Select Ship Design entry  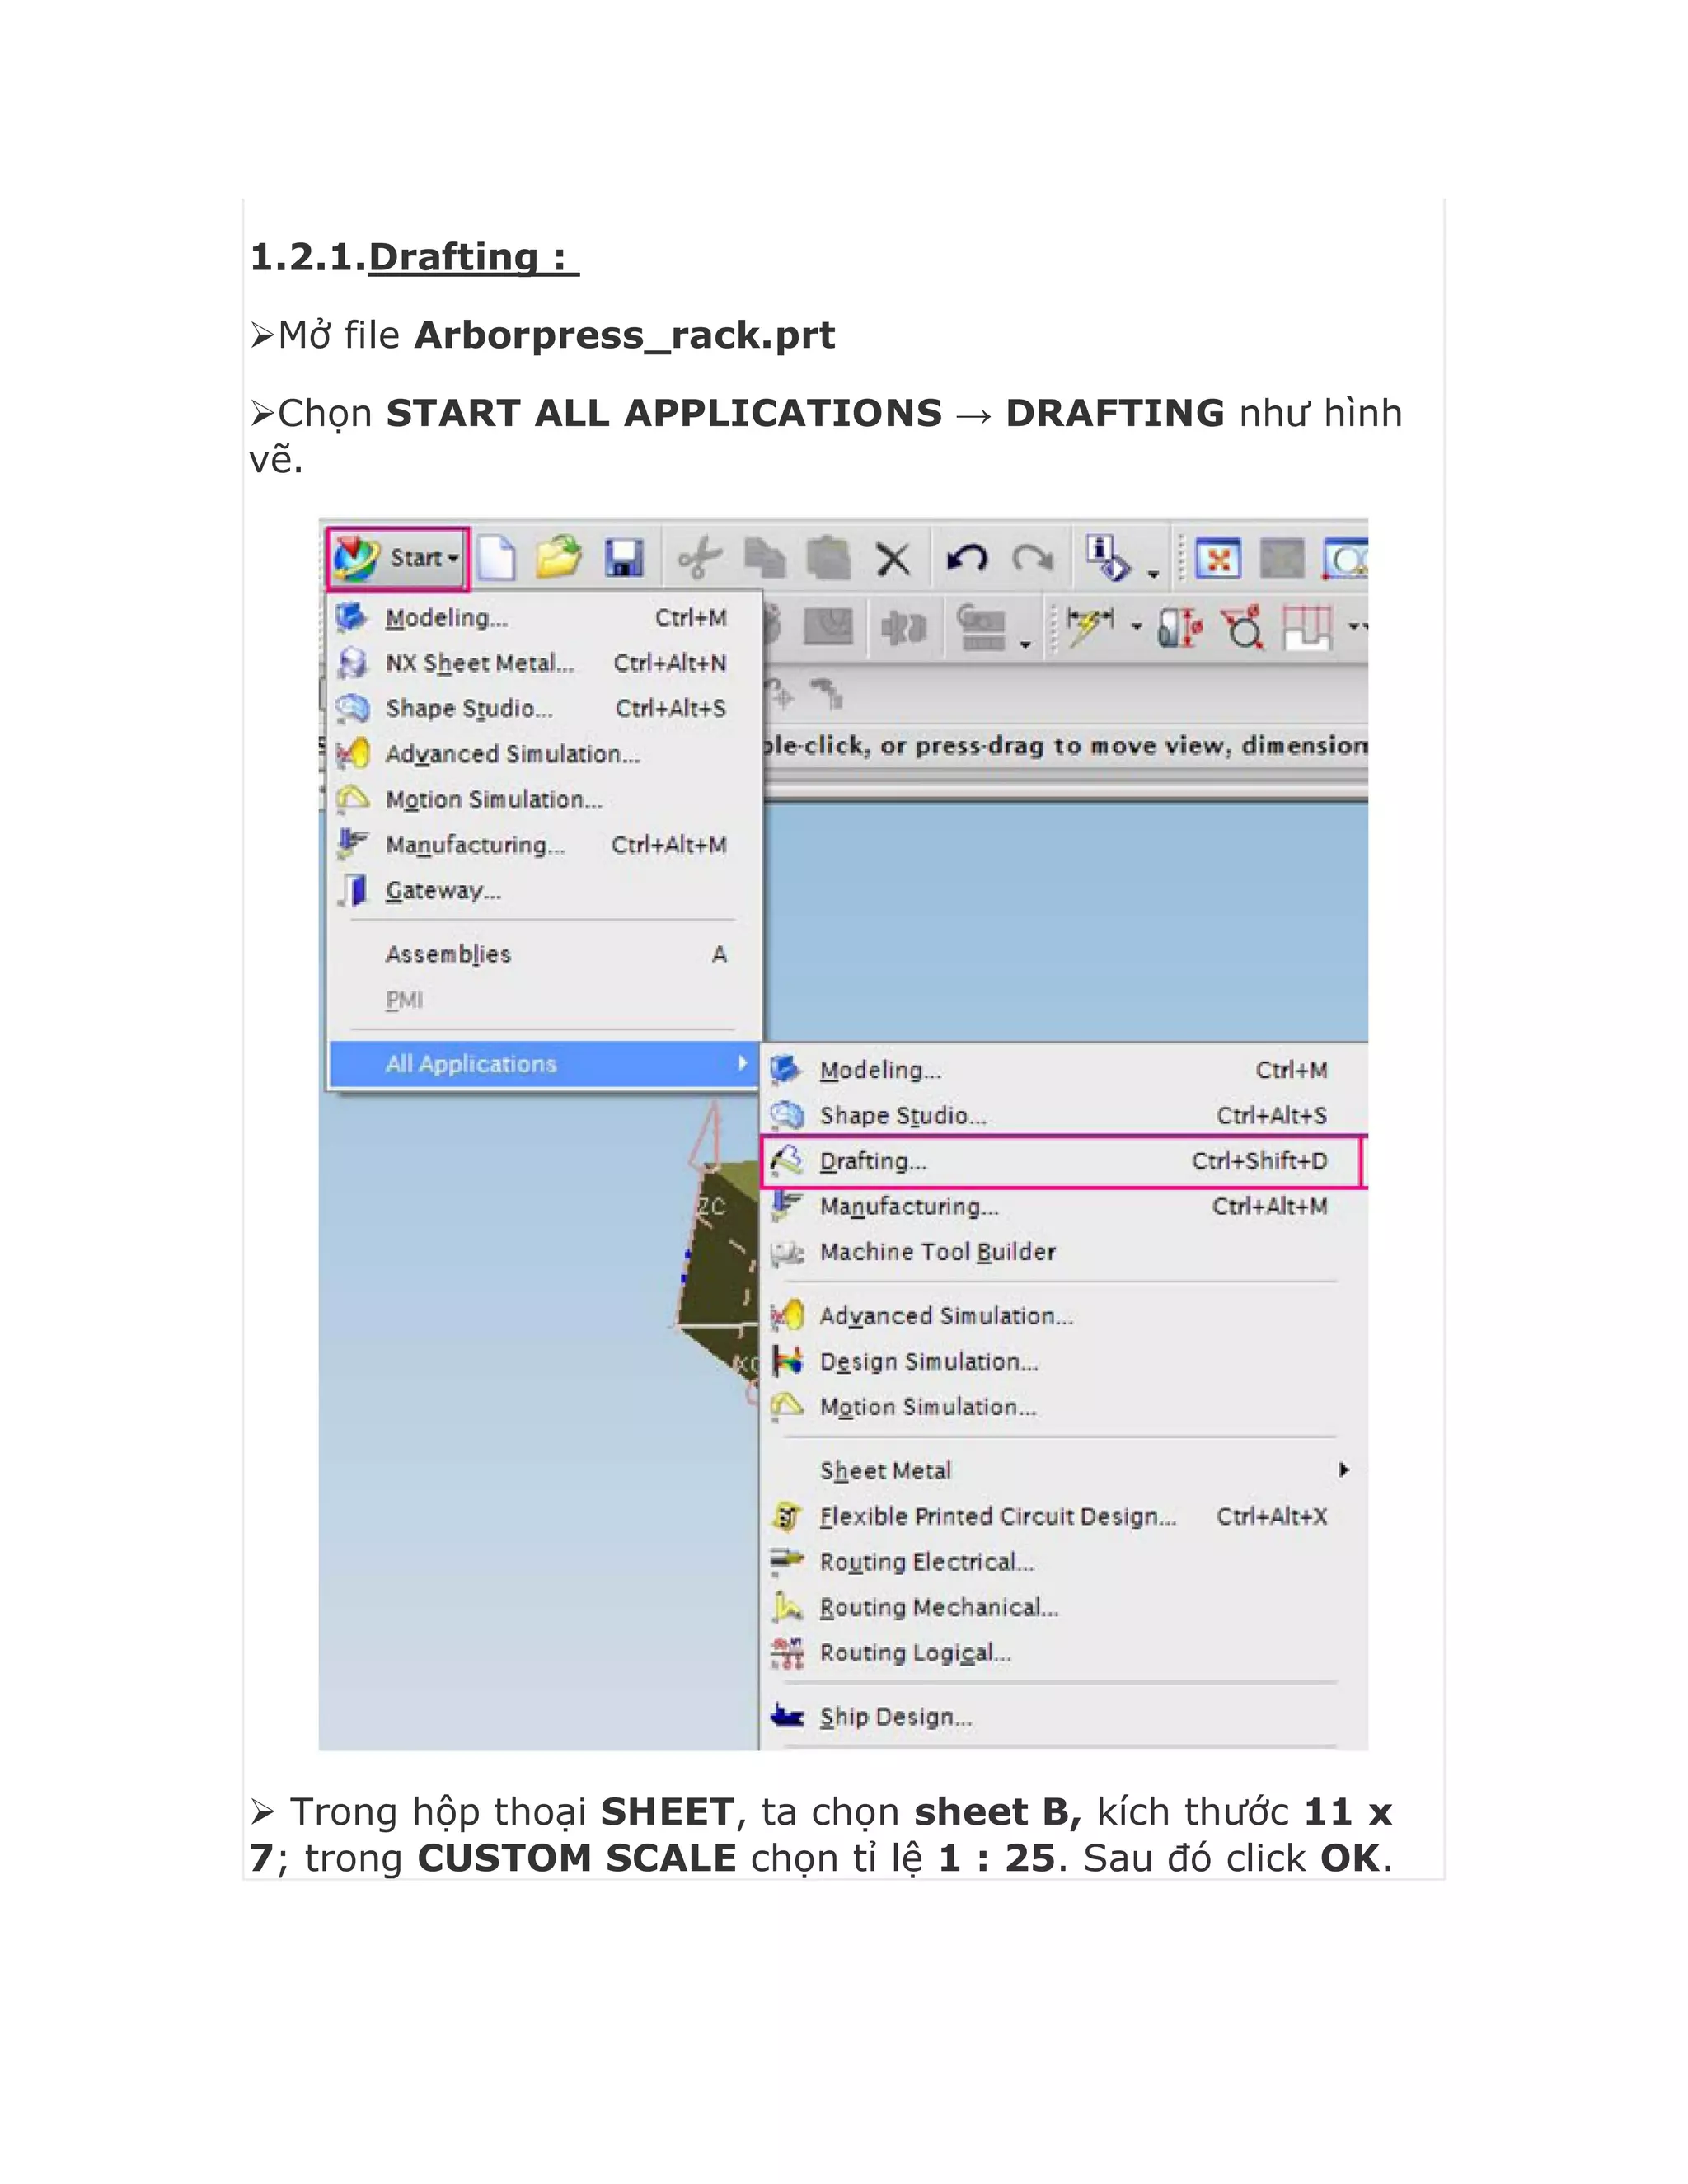1063,1717
